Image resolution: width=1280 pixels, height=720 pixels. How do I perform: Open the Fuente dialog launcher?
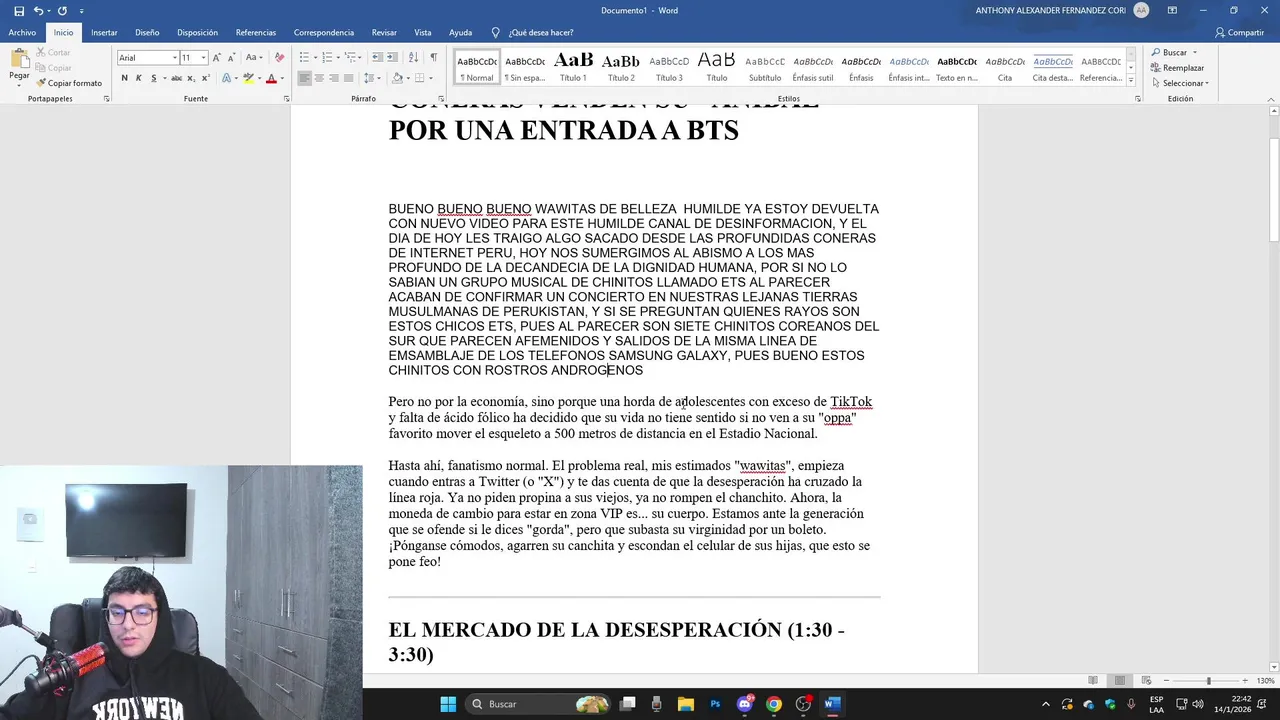pos(287,99)
